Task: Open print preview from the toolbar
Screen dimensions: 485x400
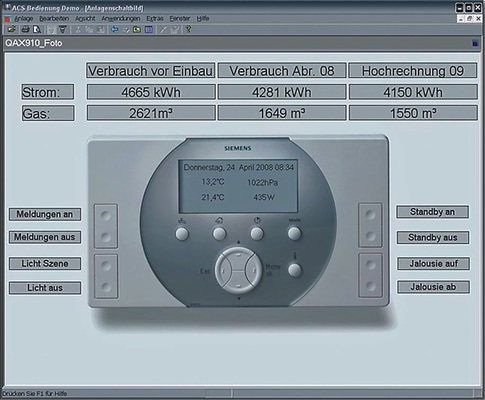Action: (37, 30)
